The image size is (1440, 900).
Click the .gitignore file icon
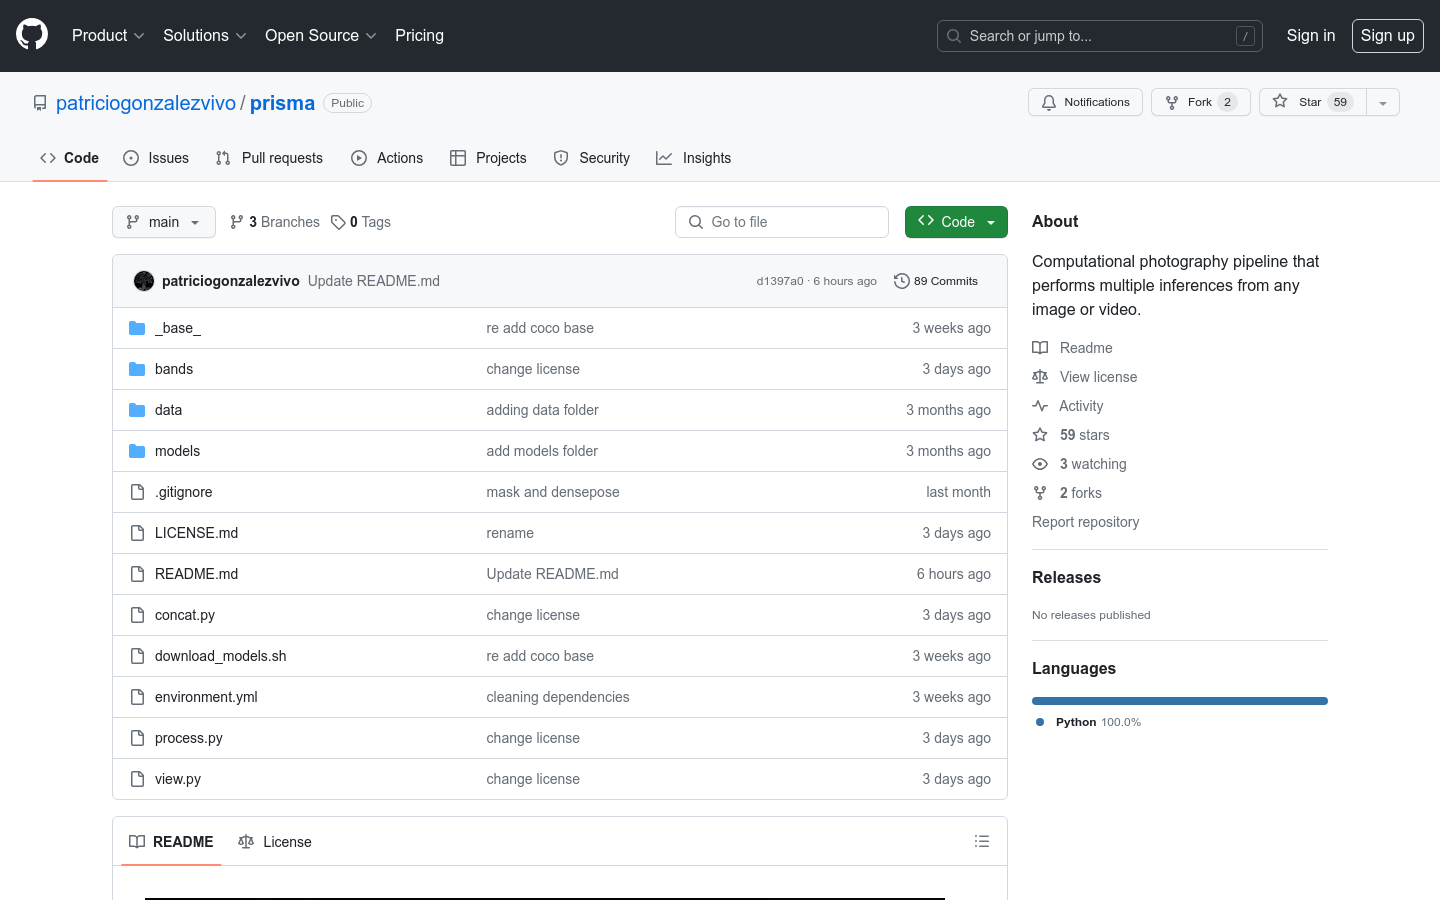(137, 492)
